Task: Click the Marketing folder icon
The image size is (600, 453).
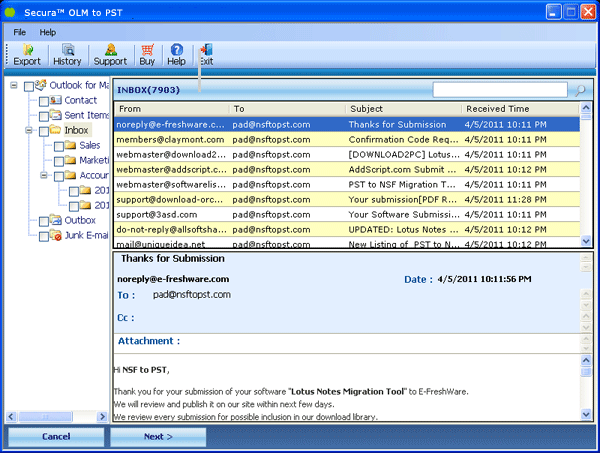Action: [x=71, y=160]
